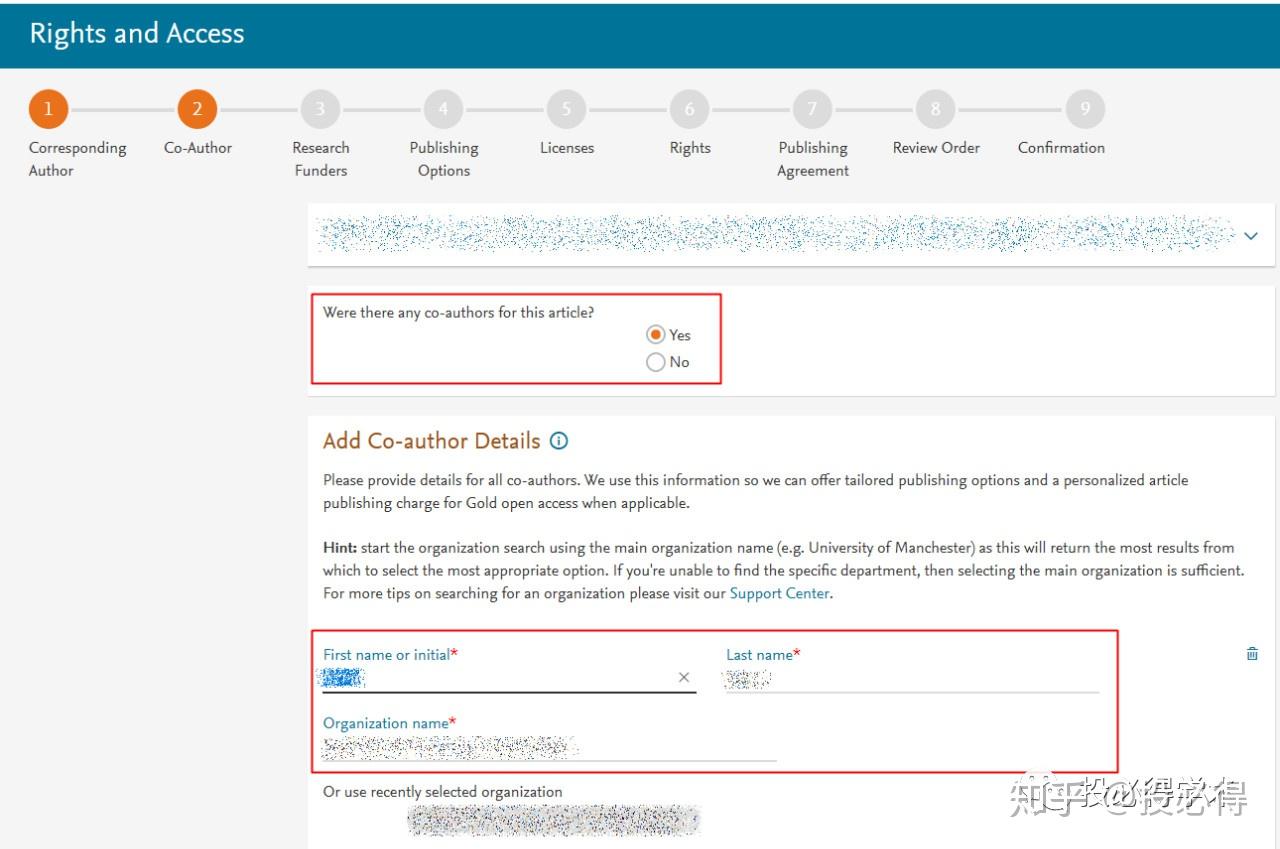Open step 4 Publishing Options

click(443, 109)
